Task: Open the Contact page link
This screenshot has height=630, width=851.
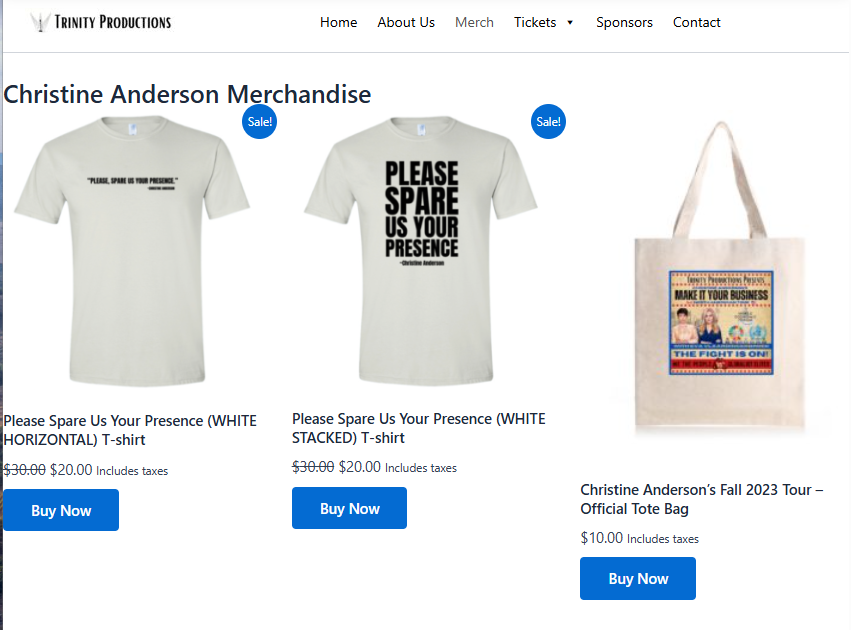Action: [696, 22]
